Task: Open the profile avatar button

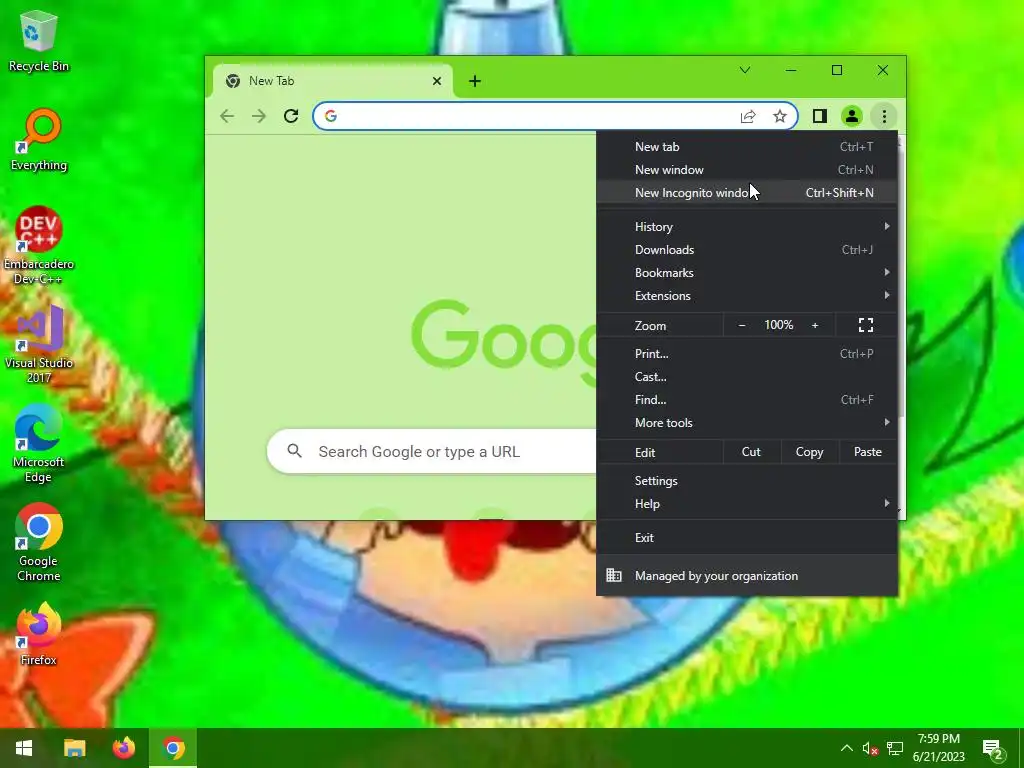Action: (x=852, y=116)
